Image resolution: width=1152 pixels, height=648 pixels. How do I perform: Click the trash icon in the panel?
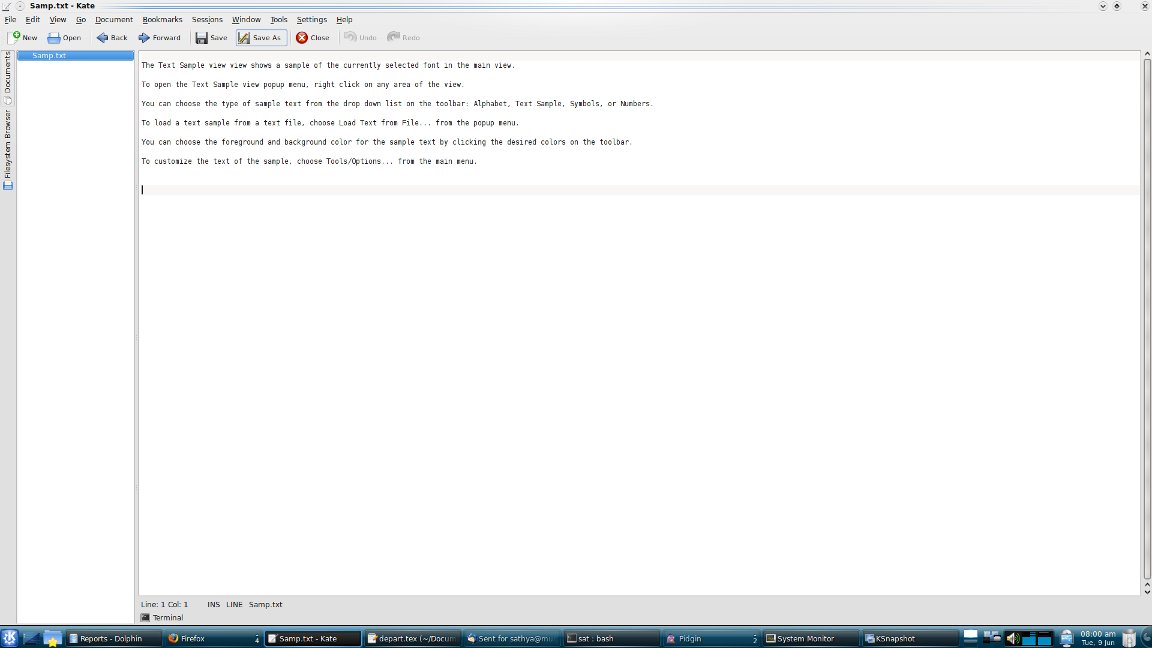[1128, 638]
